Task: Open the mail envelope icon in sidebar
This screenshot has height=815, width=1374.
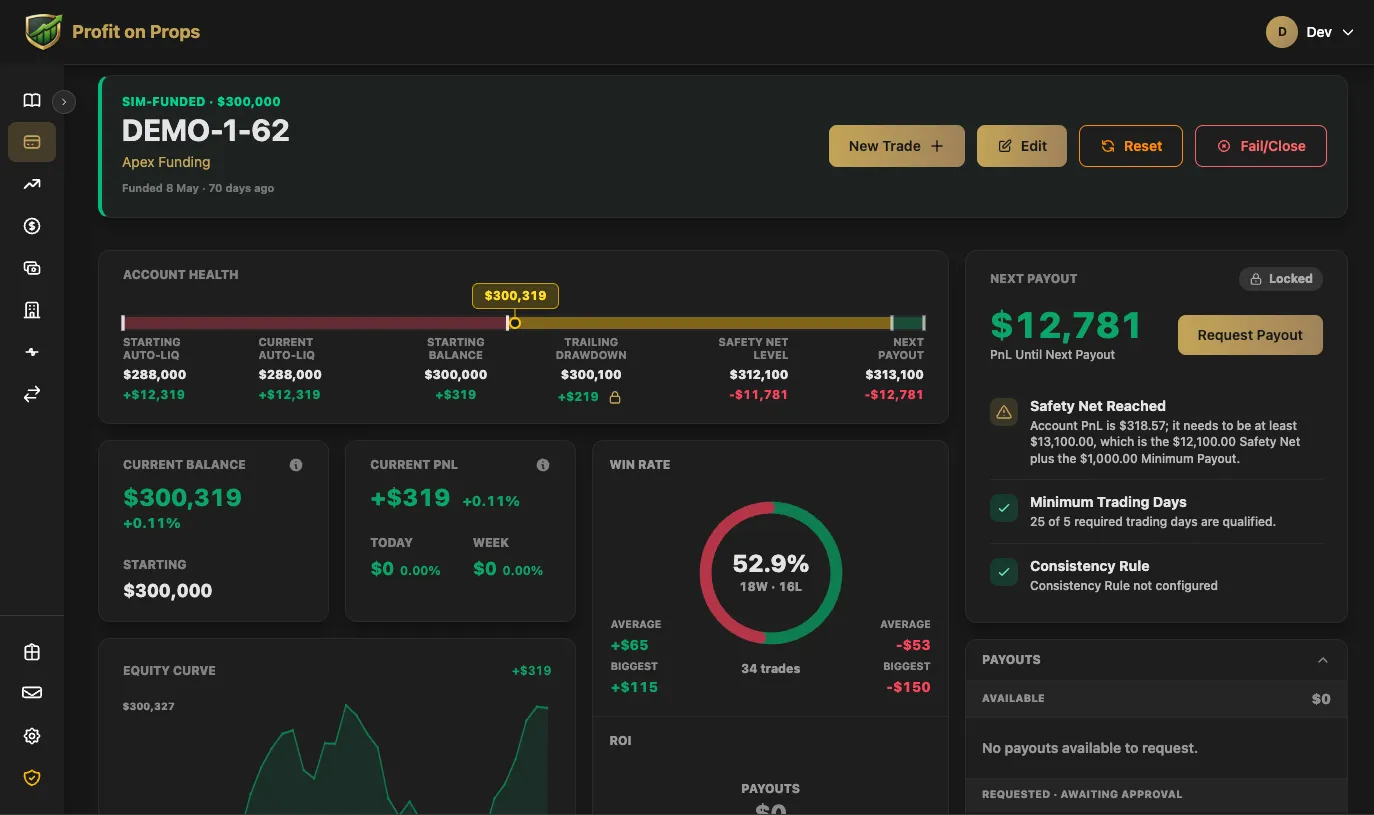Action: tap(32, 693)
